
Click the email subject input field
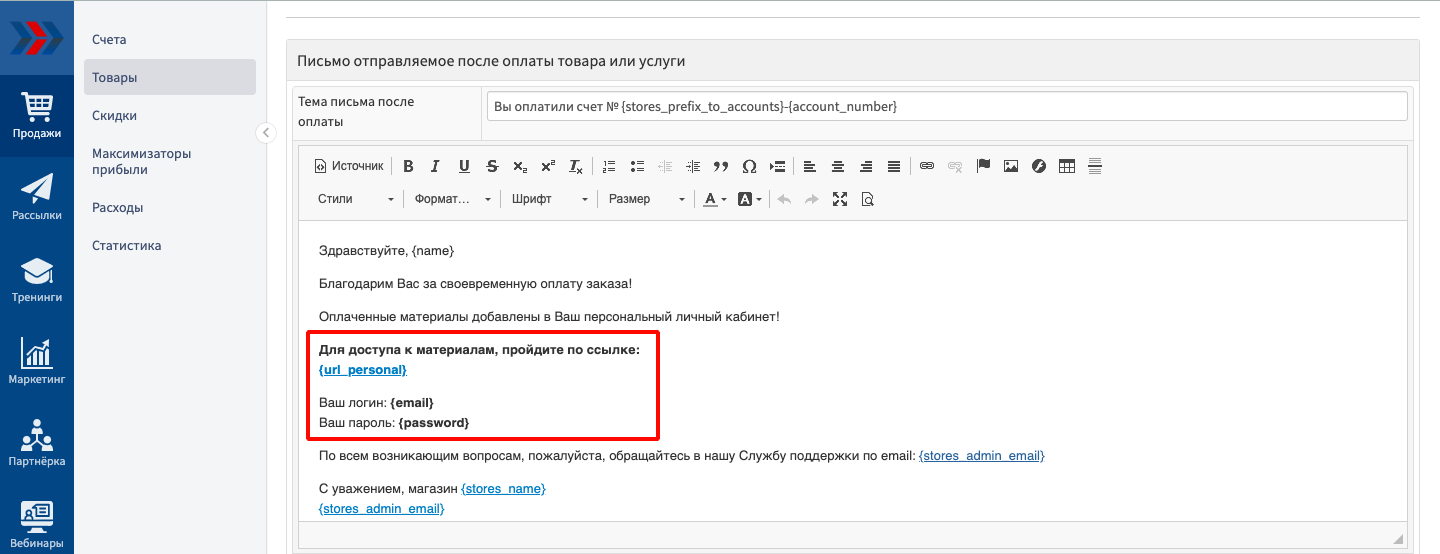pos(946,106)
